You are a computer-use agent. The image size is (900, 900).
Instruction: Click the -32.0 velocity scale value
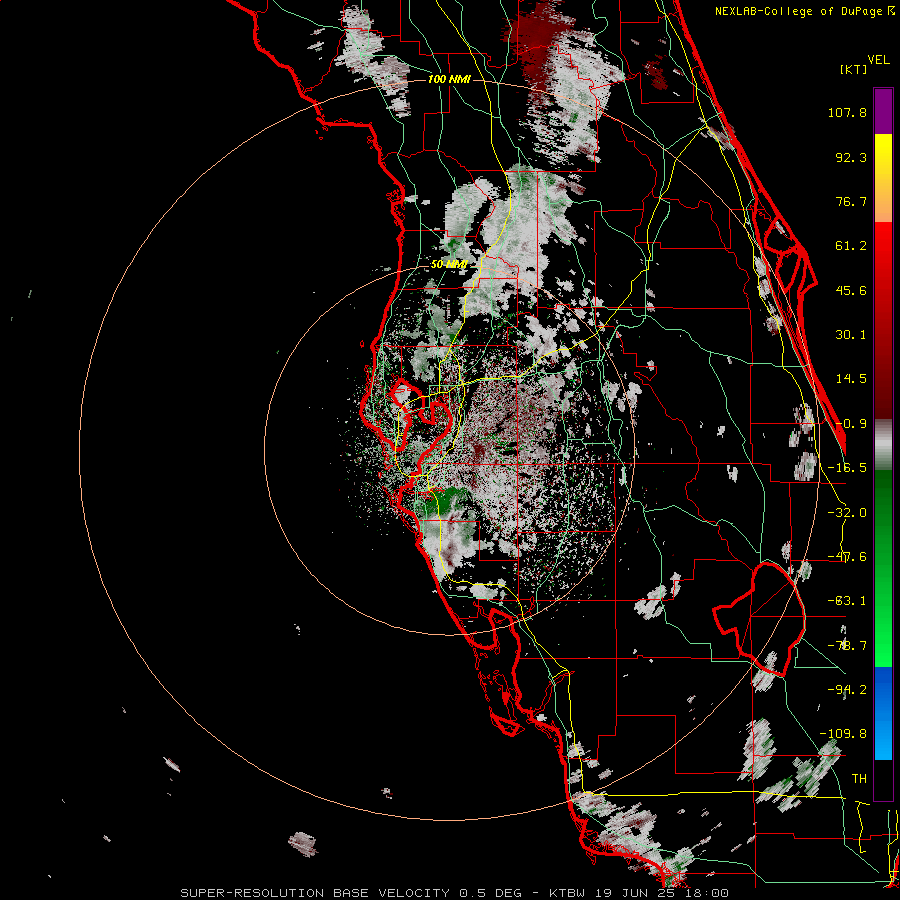(847, 513)
